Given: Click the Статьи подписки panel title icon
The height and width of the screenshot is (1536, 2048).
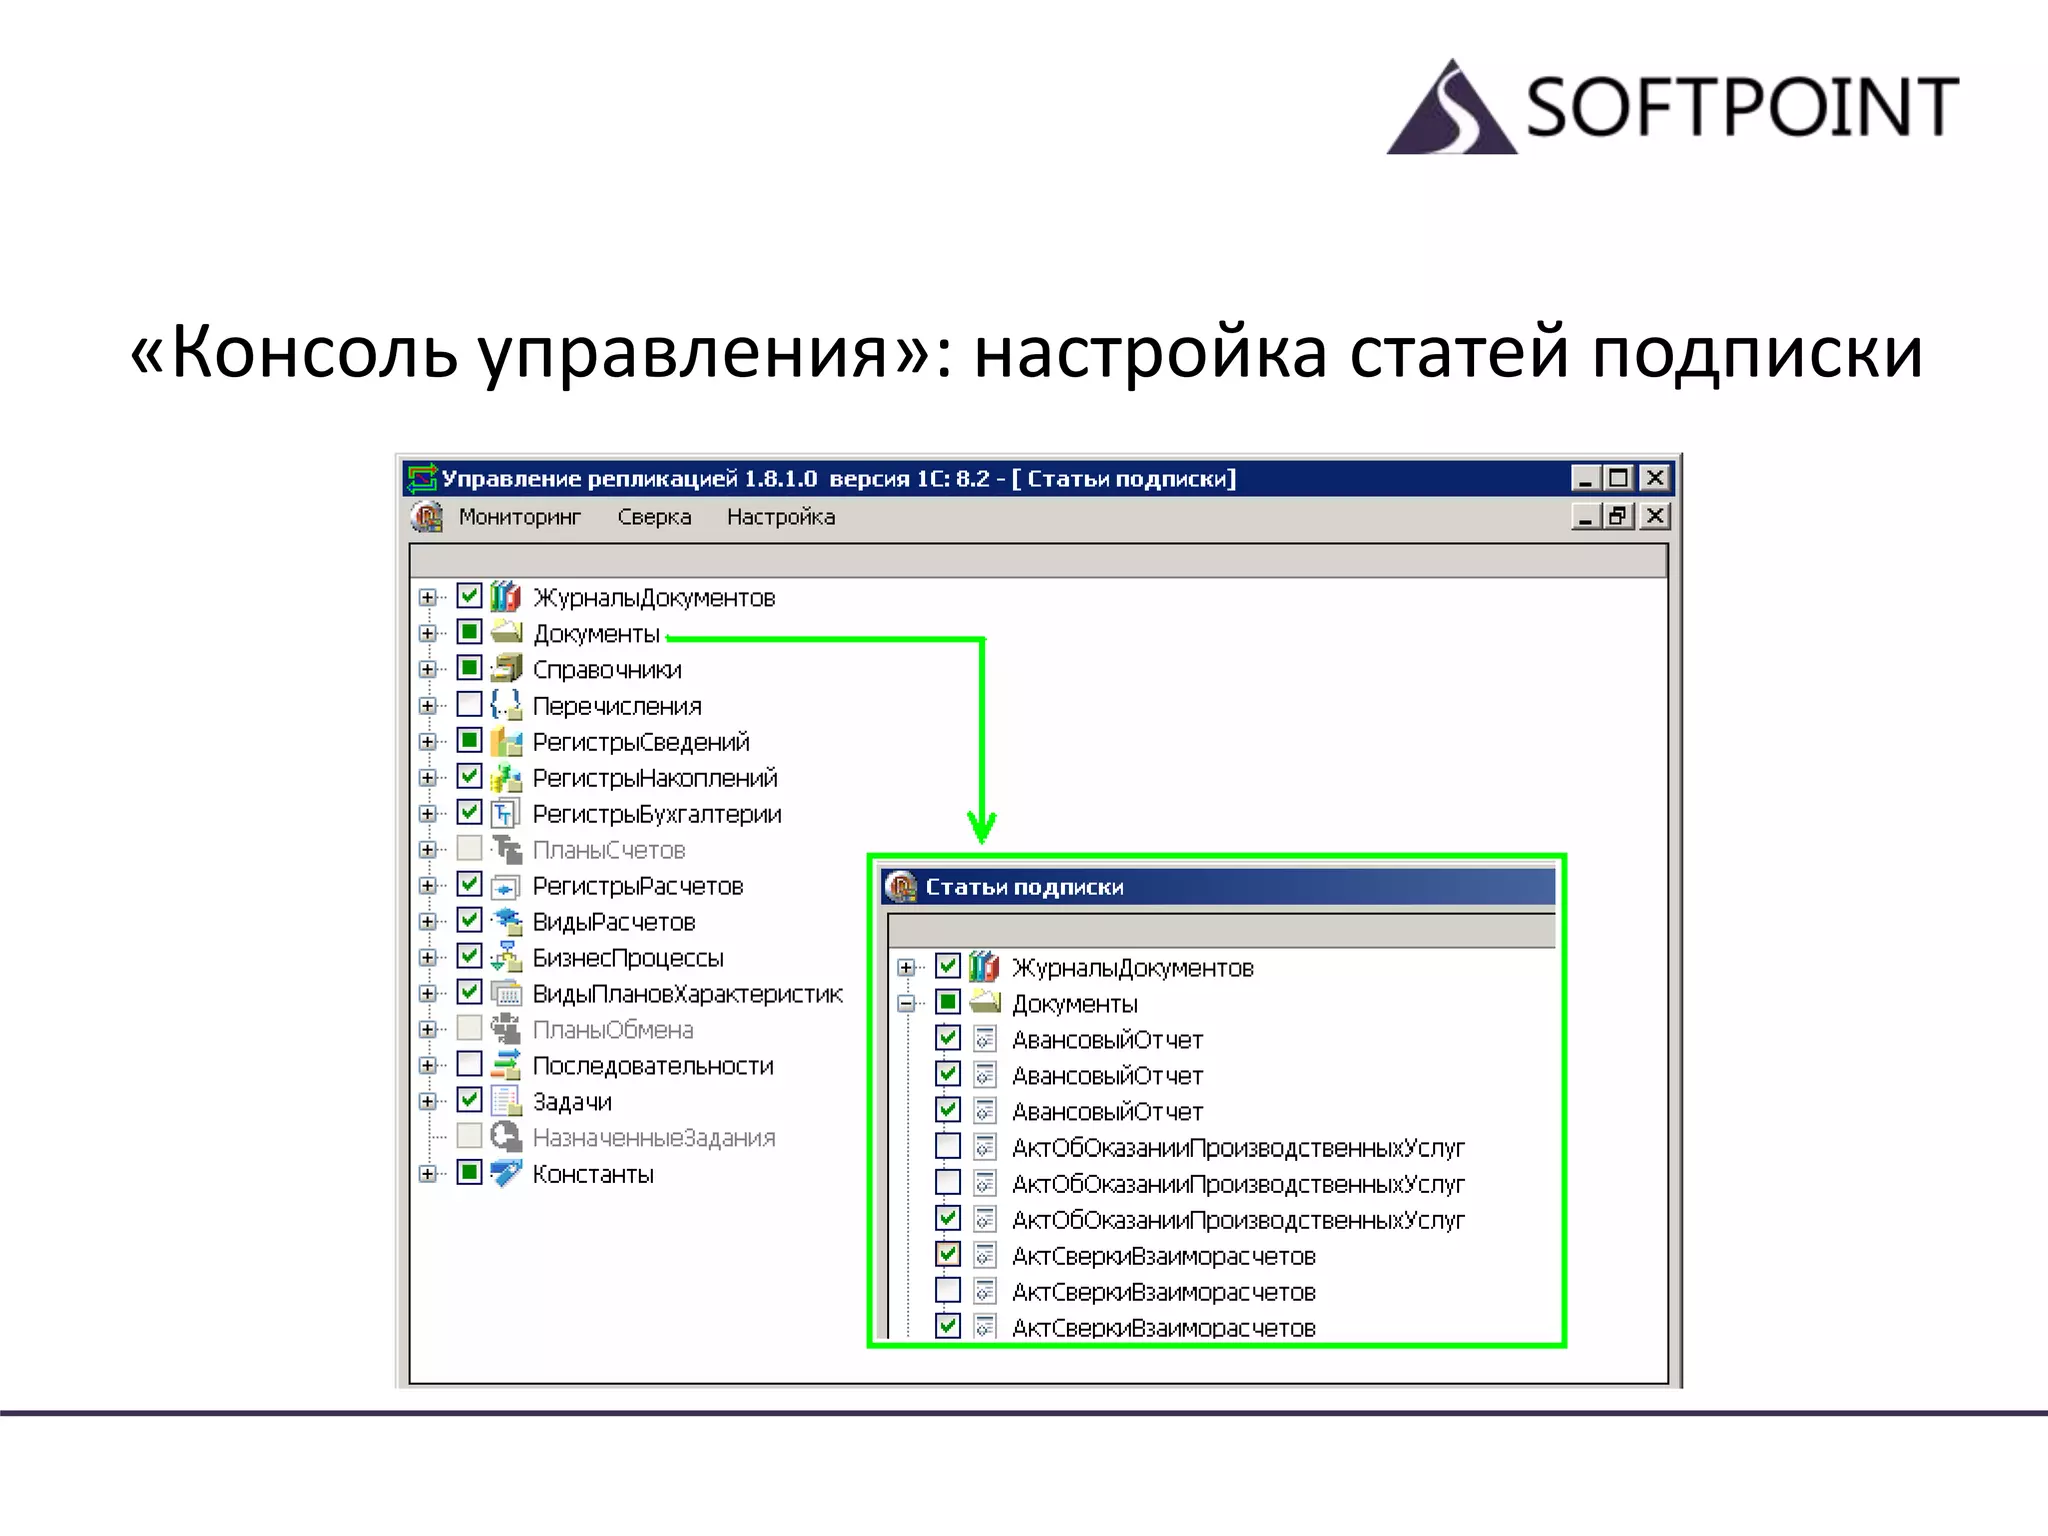Looking at the screenshot, I should [x=902, y=887].
